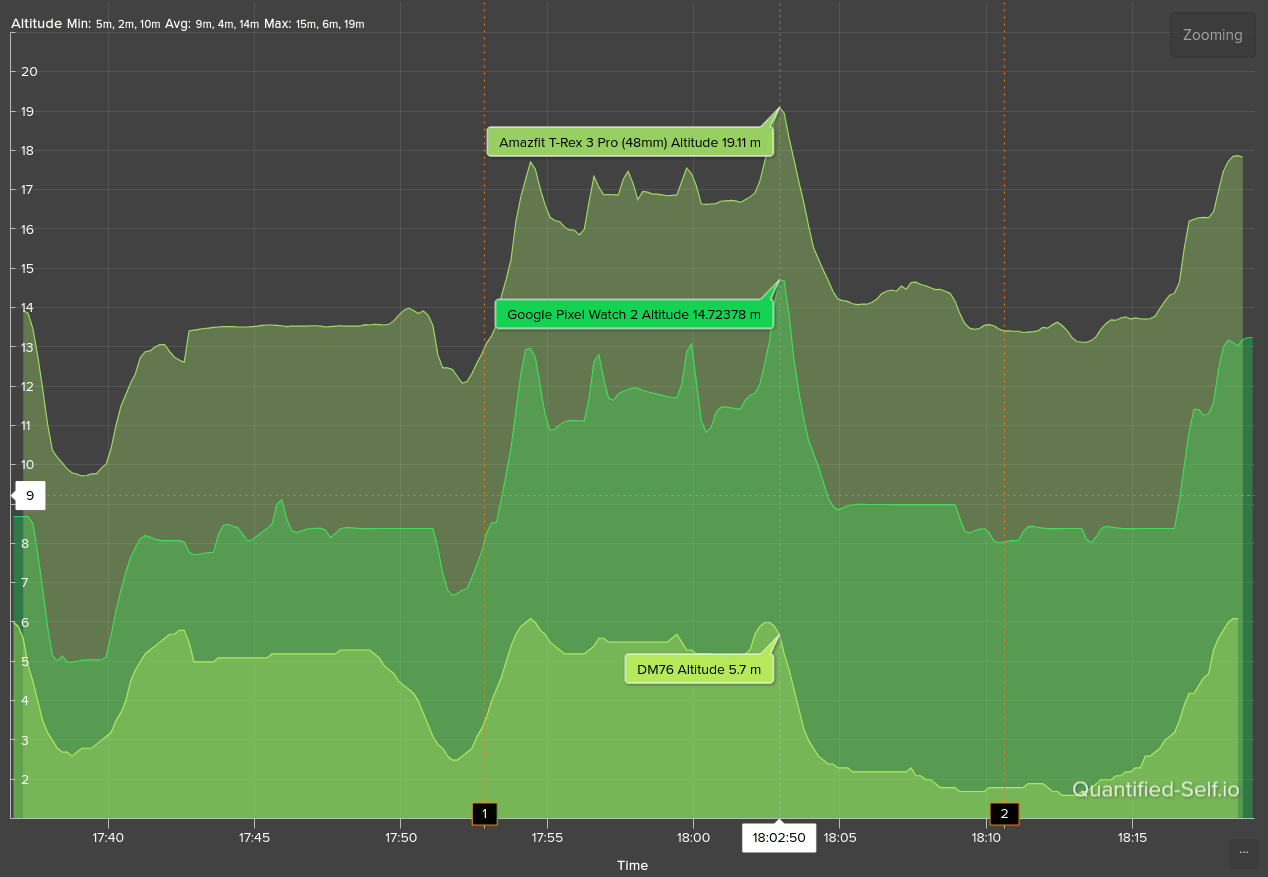Click the Altitude Min value in the header

click(x=128, y=24)
